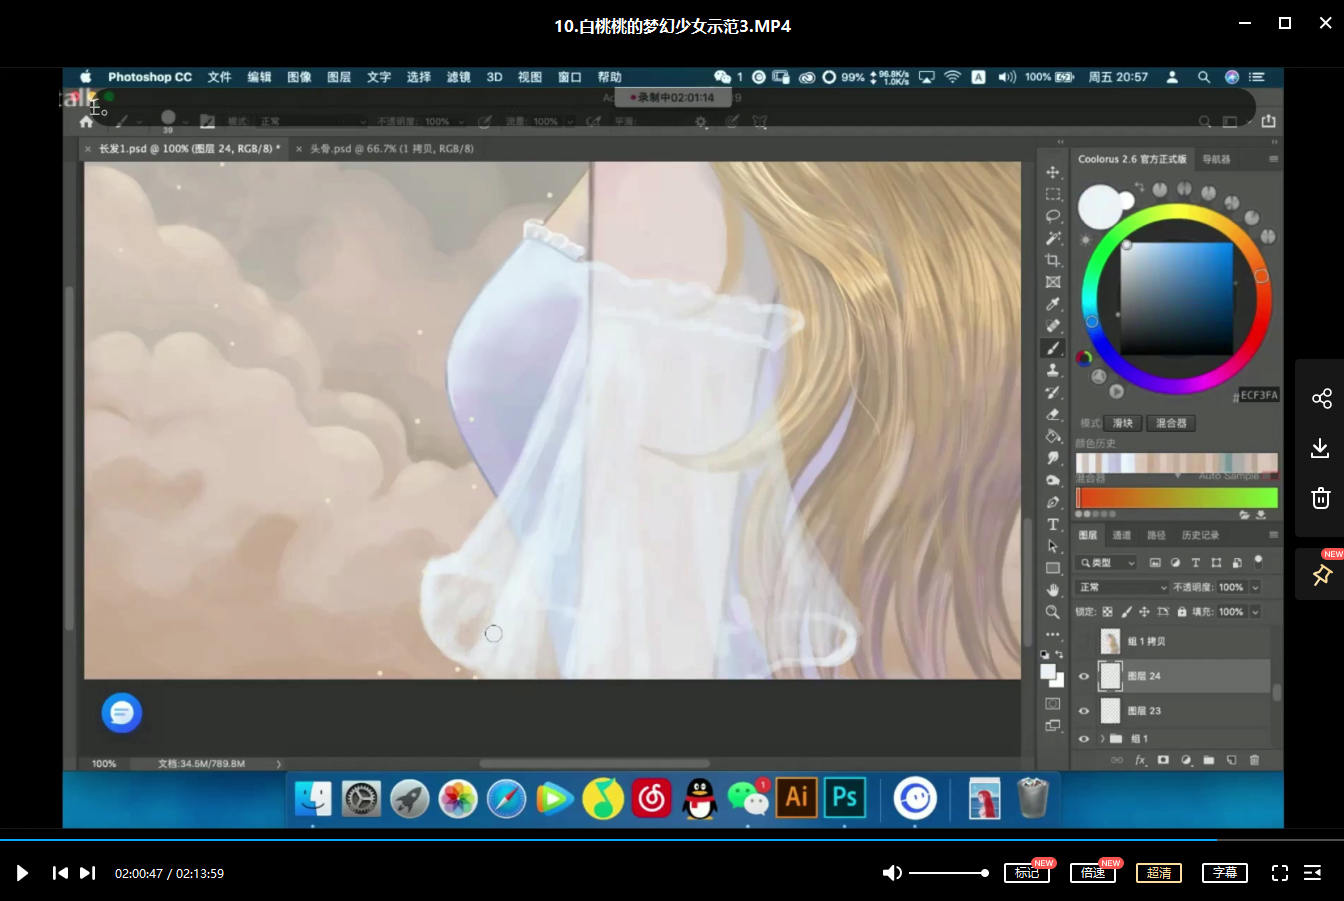
Task: Open the layer blend mode 正常 dropdown
Action: point(1122,587)
